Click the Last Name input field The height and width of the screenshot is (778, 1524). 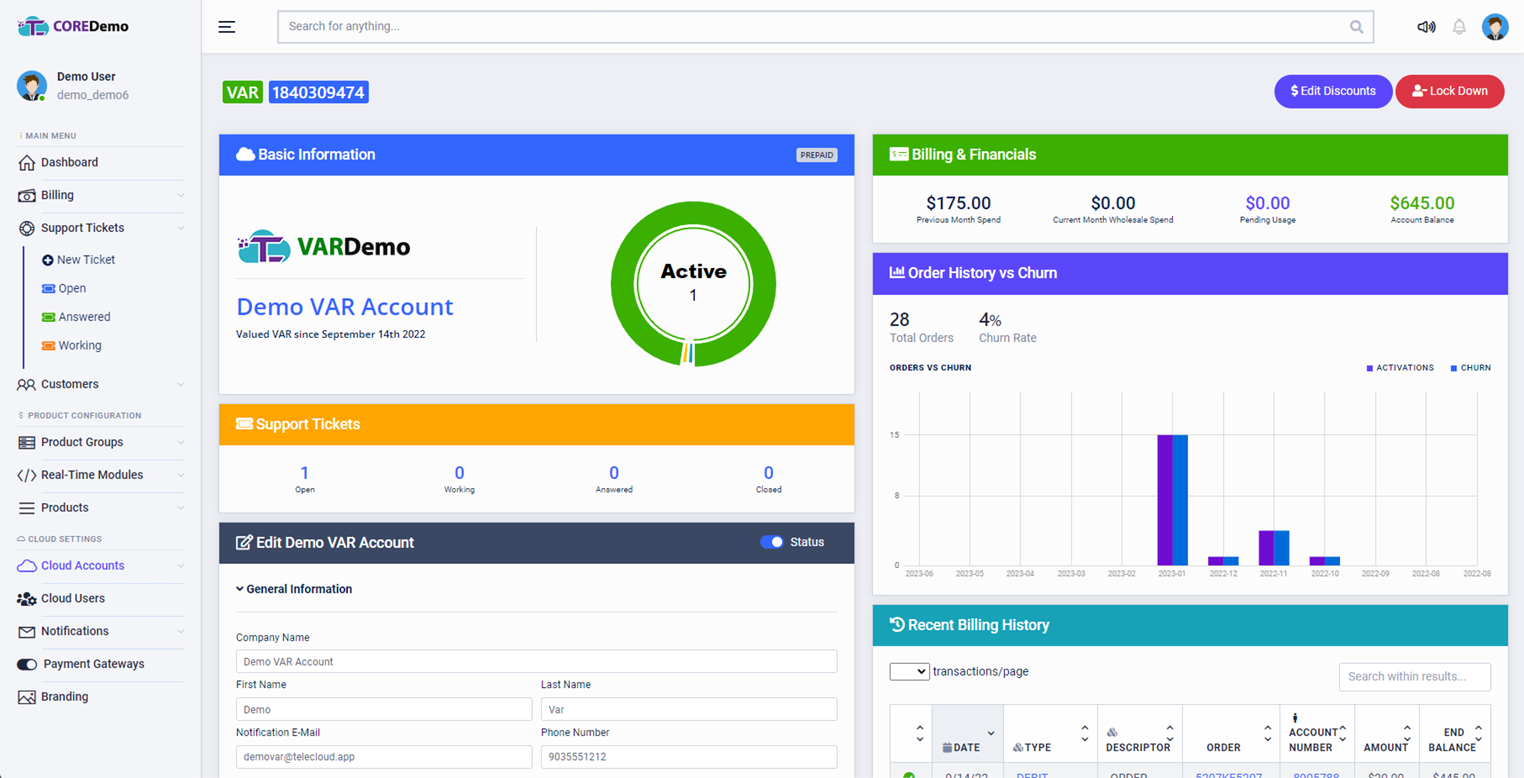[x=689, y=709]
